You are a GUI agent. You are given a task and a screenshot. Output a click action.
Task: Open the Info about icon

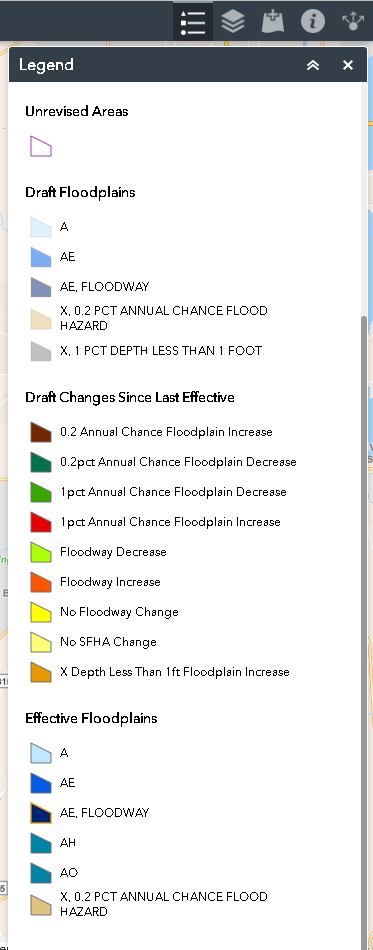313,21
